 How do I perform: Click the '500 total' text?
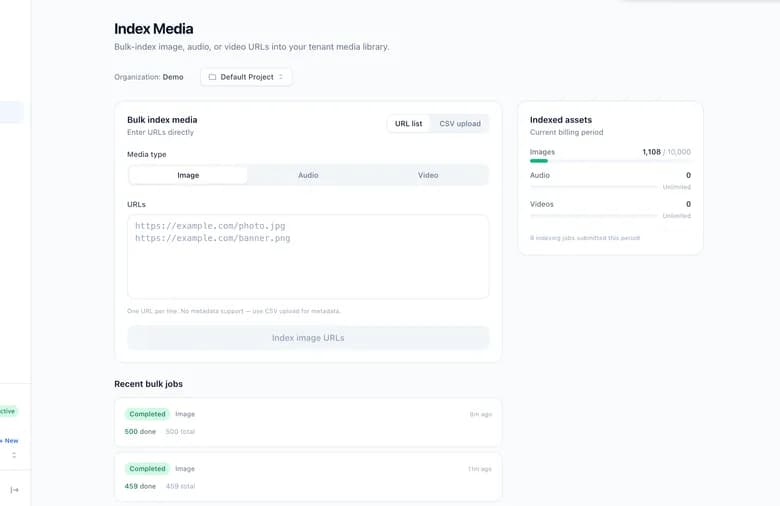tap(180, 431)
